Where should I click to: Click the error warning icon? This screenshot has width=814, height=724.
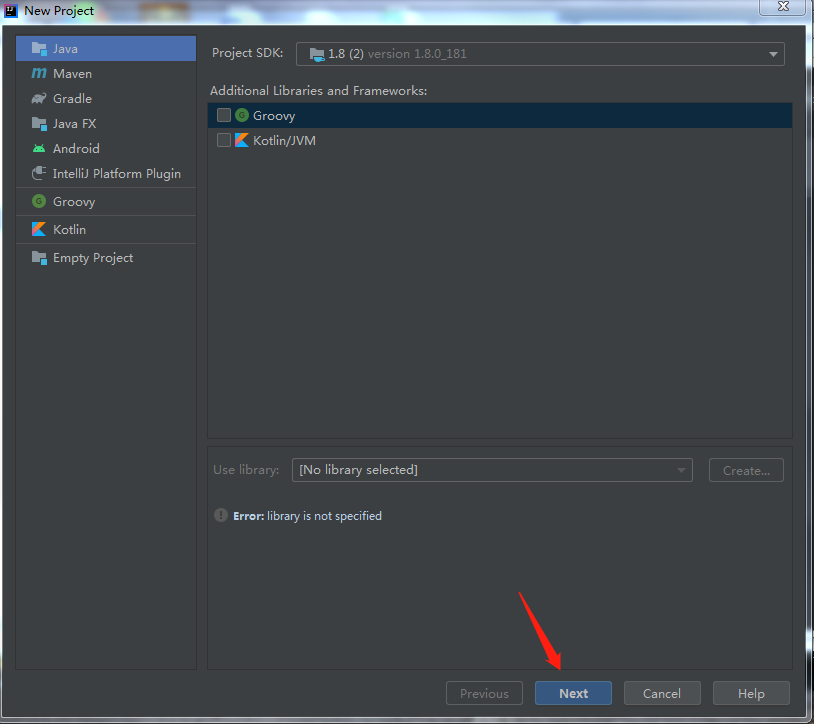click(x=221, y=515)
